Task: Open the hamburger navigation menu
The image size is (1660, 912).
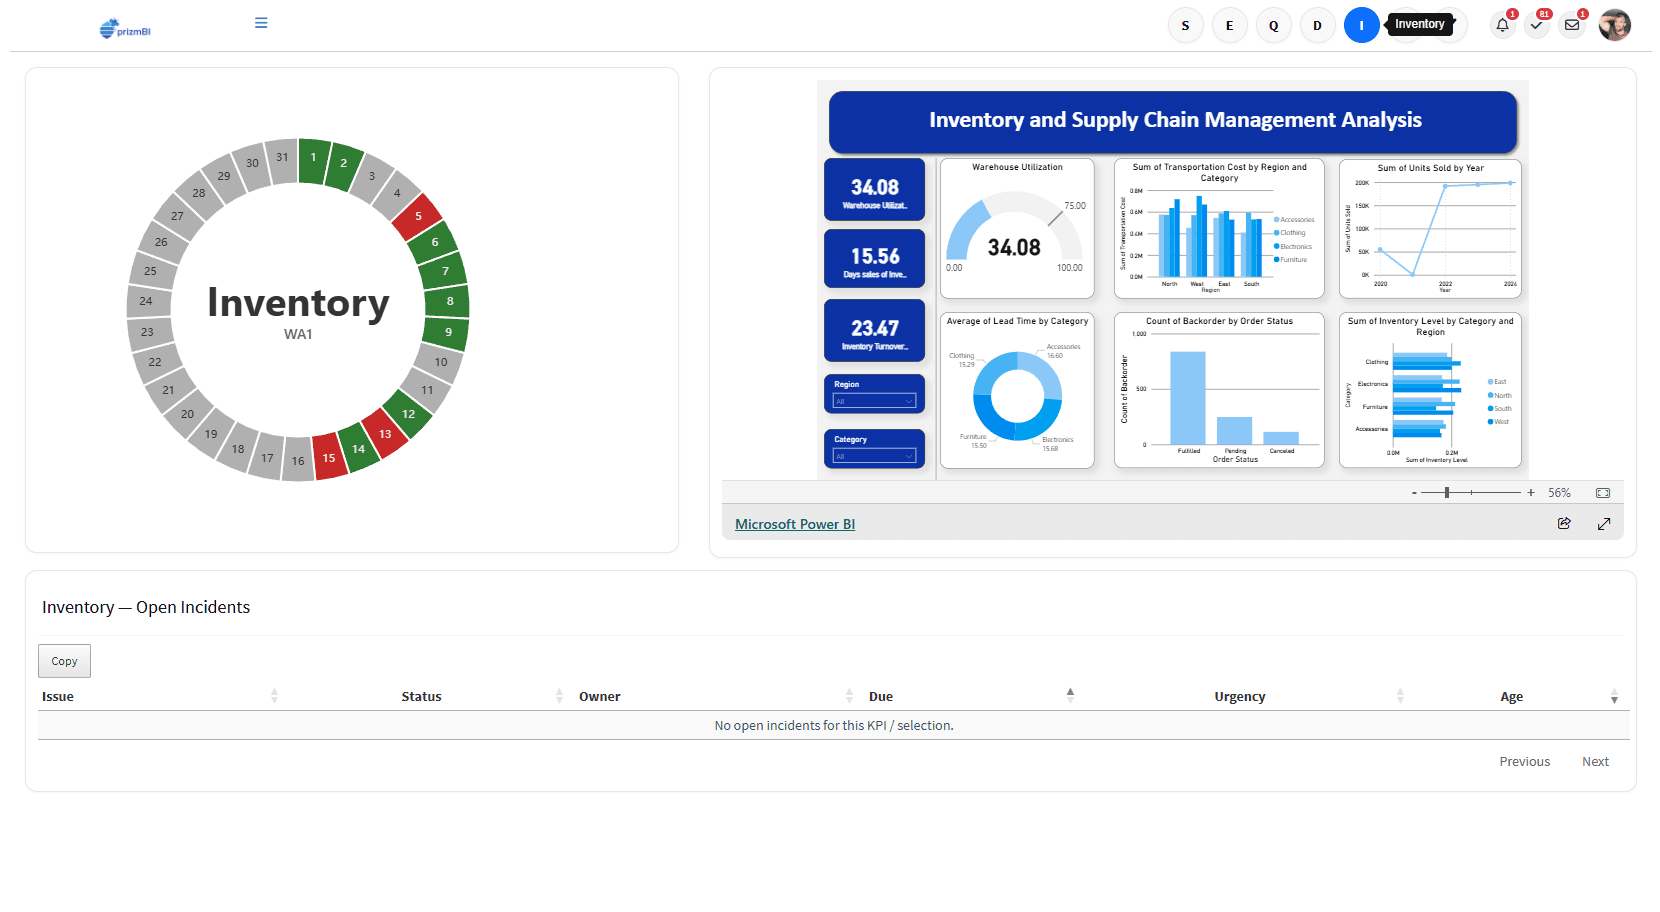Action: click(x=261, y=22)
